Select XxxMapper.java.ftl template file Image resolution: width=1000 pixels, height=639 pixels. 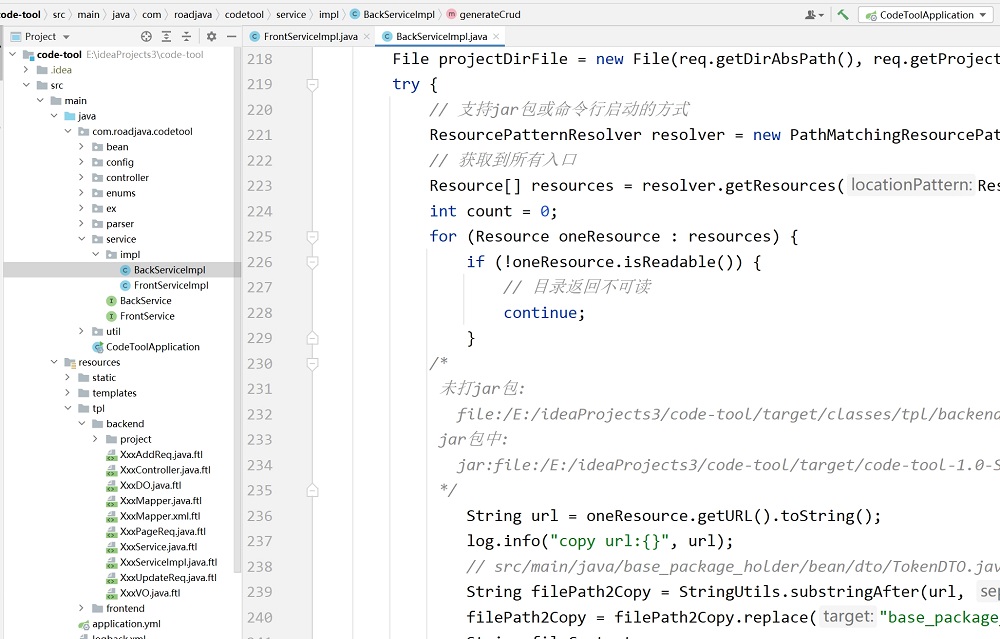[160, 501]
